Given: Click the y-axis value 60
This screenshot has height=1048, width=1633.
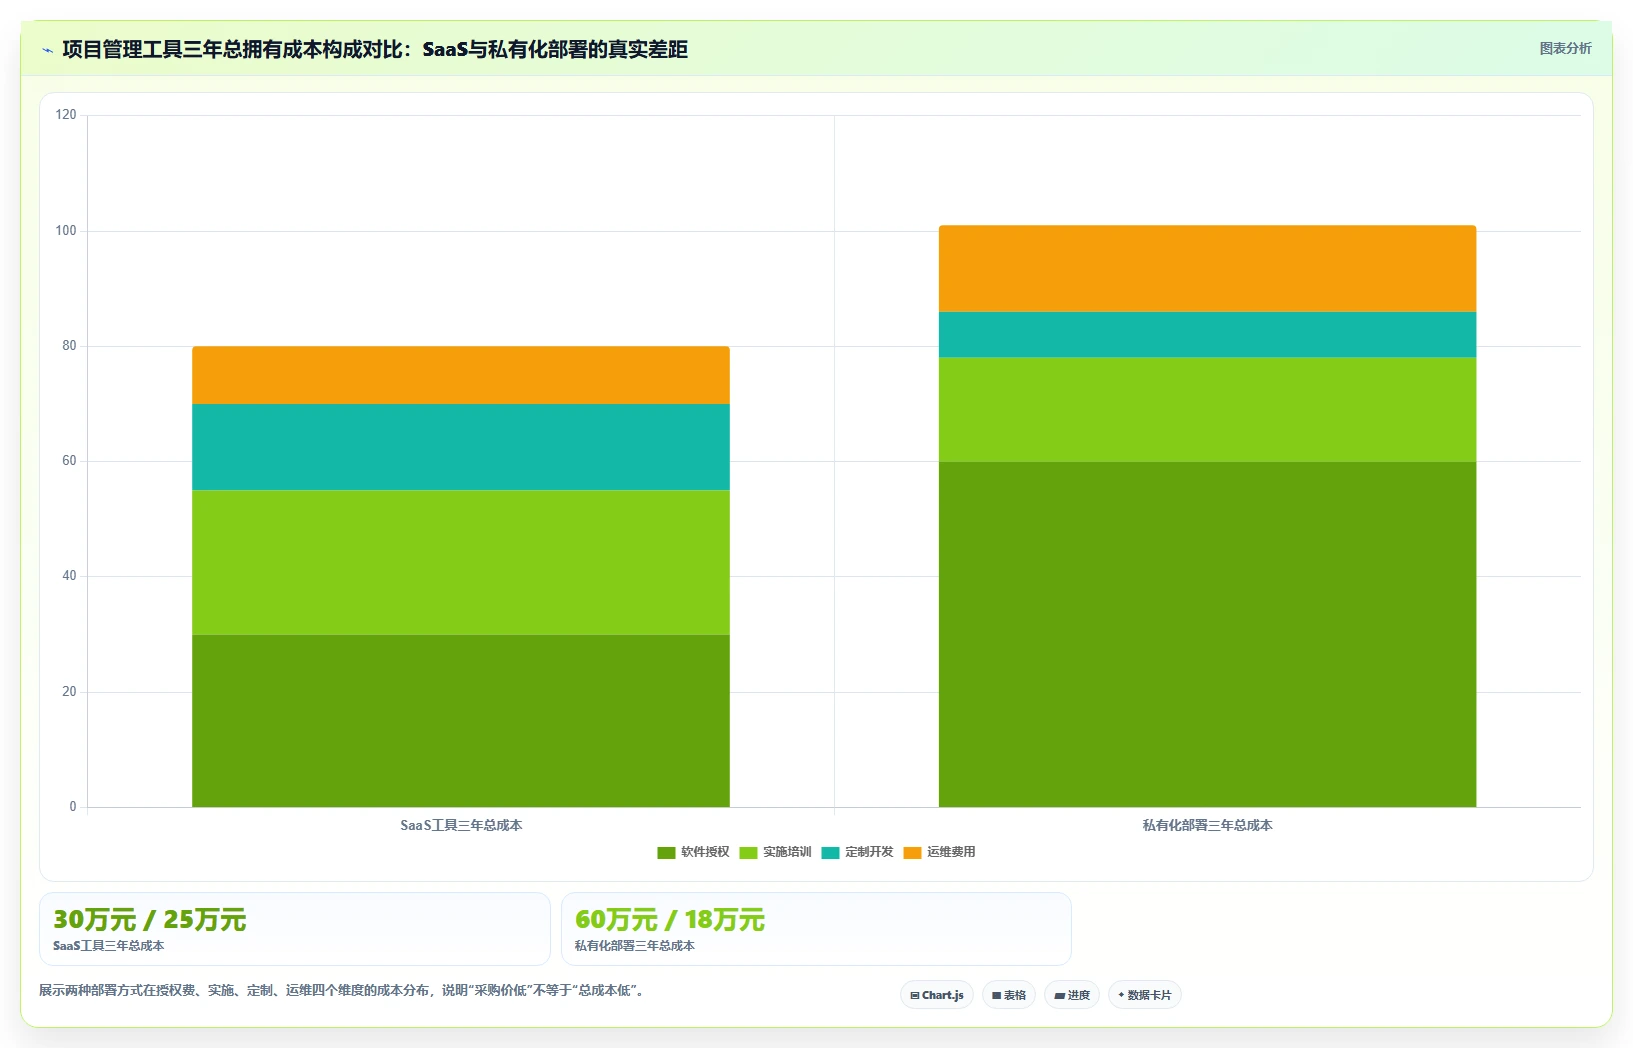Looking at the screenshot, I should pyautogui.click(x=69, y=461).
